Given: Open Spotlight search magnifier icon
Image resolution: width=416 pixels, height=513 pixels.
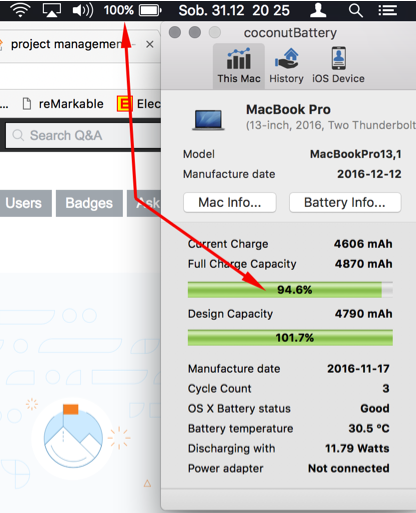Looking at the screenshot, I should (x=356, y=11).
